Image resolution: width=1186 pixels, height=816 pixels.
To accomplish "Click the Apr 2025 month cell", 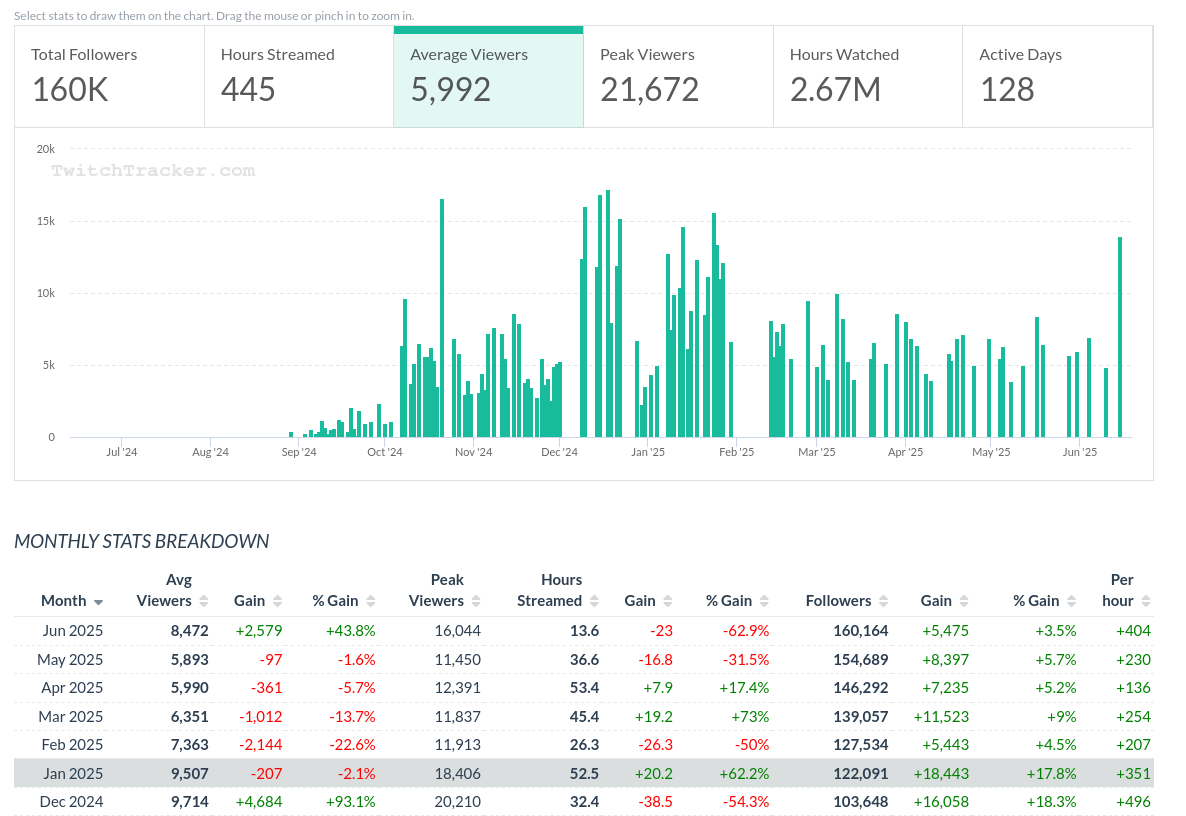I will (72, 687).
